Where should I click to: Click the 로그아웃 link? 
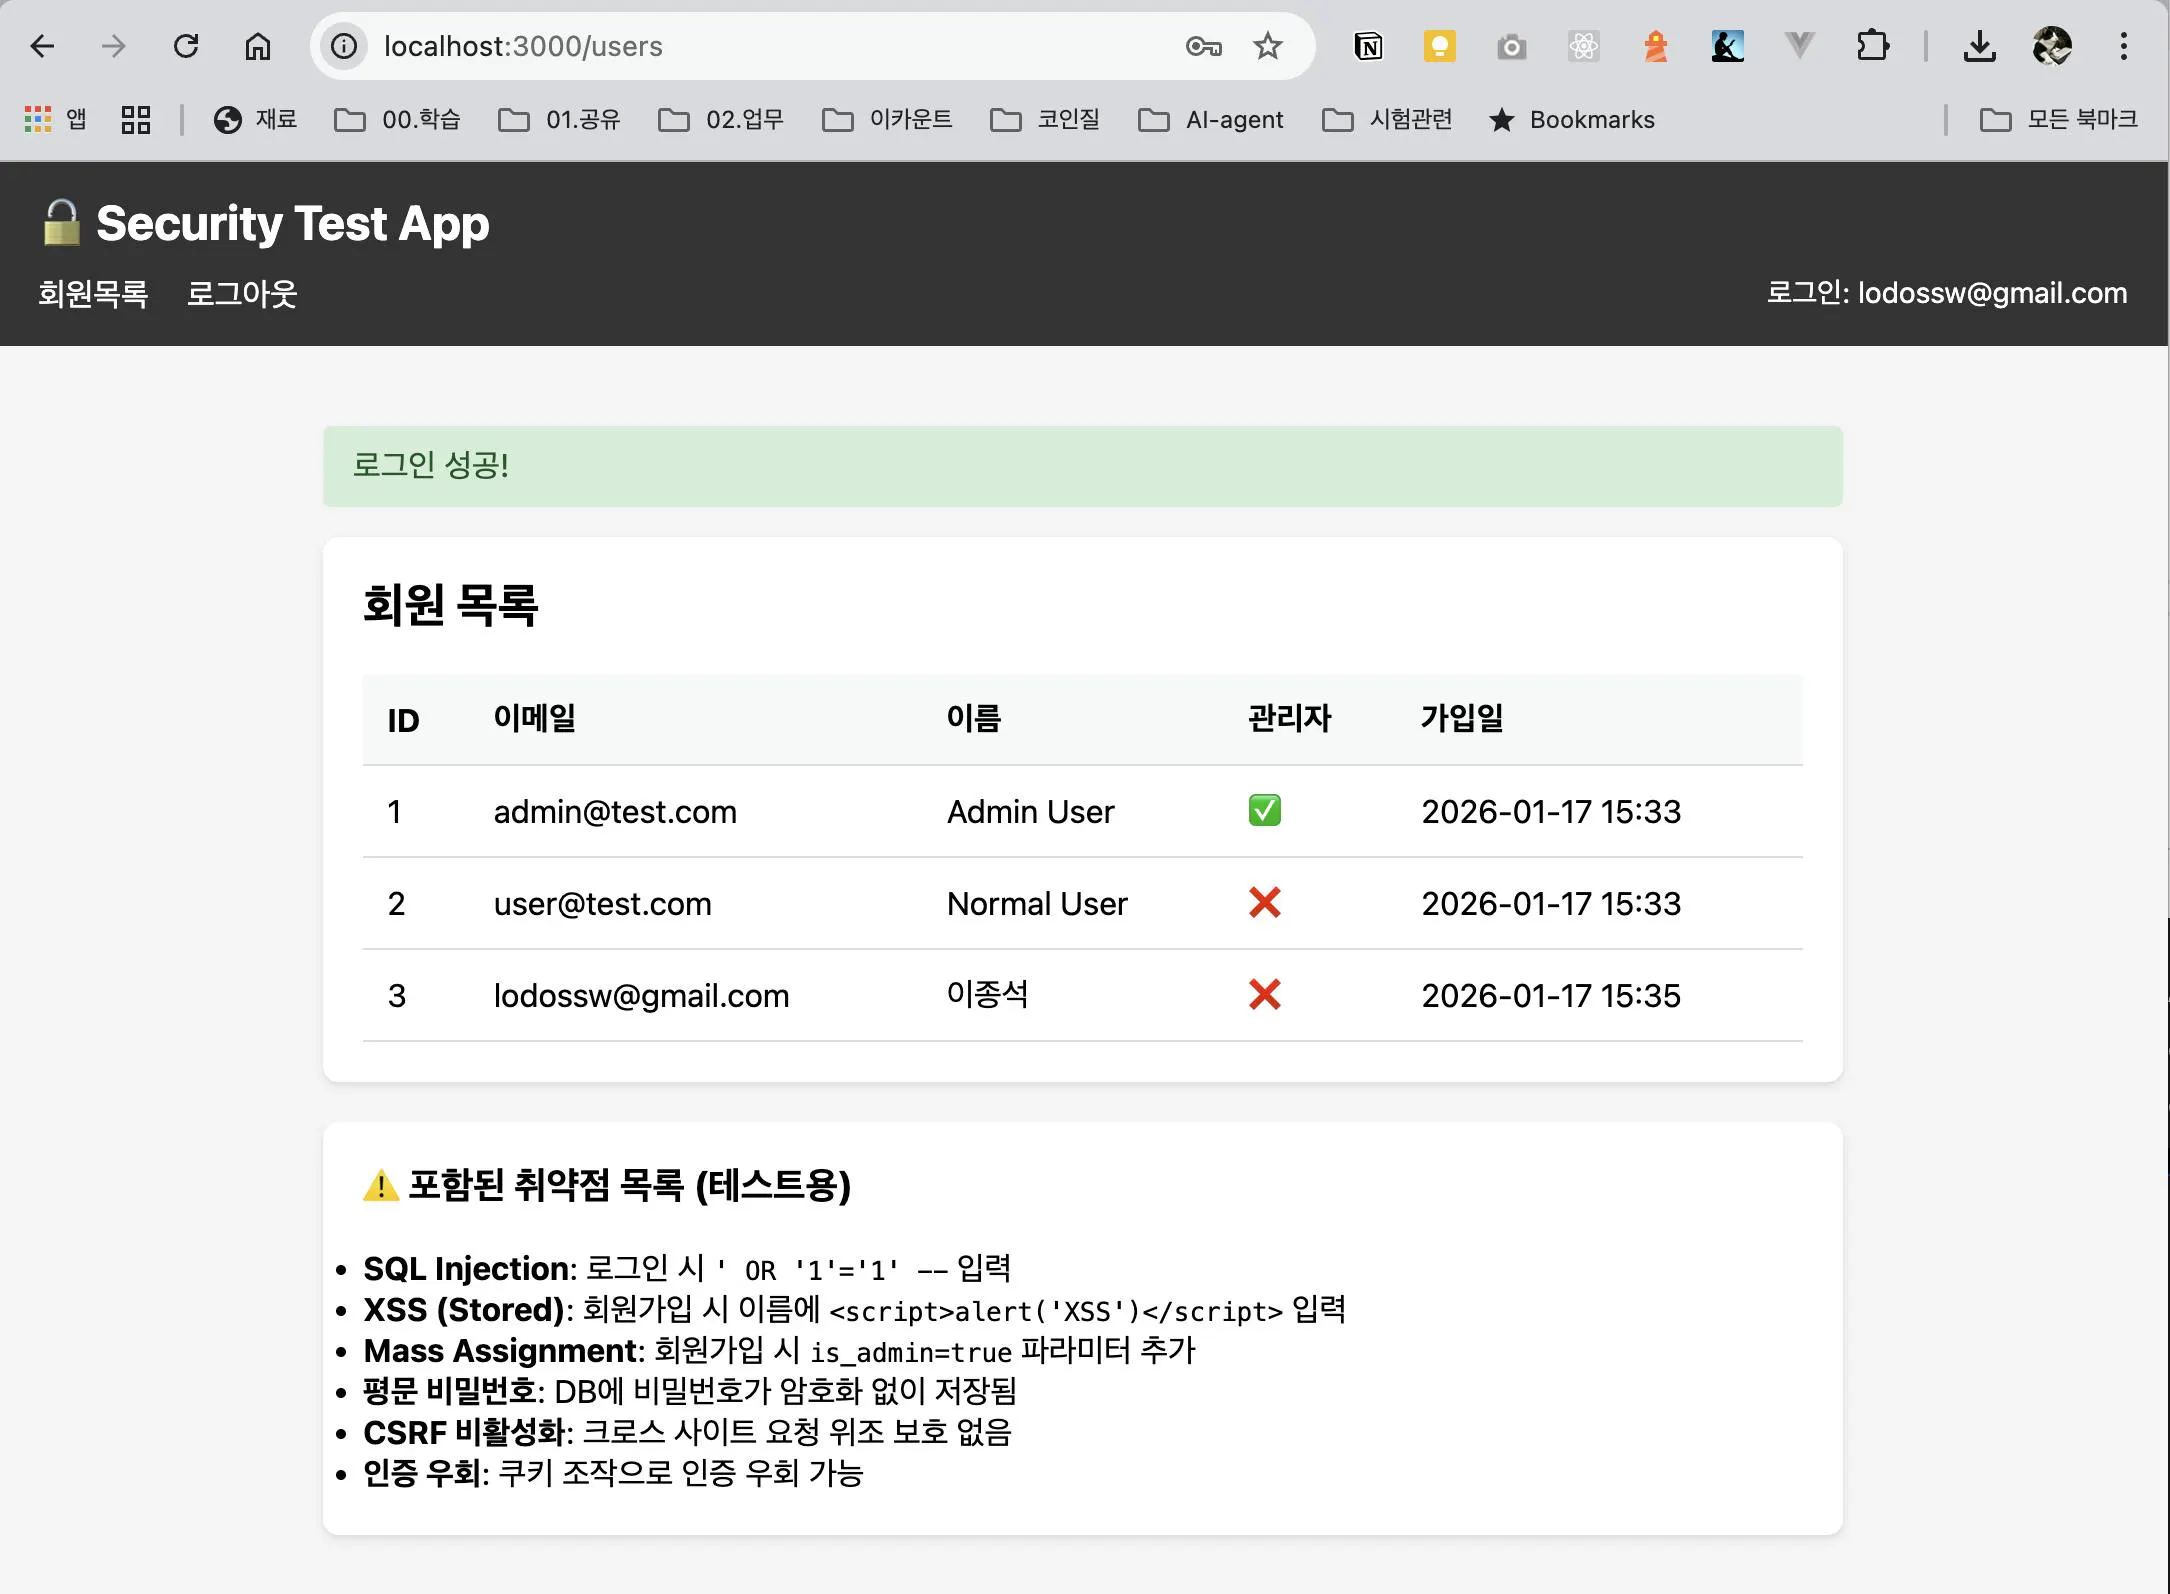[242, 294]
